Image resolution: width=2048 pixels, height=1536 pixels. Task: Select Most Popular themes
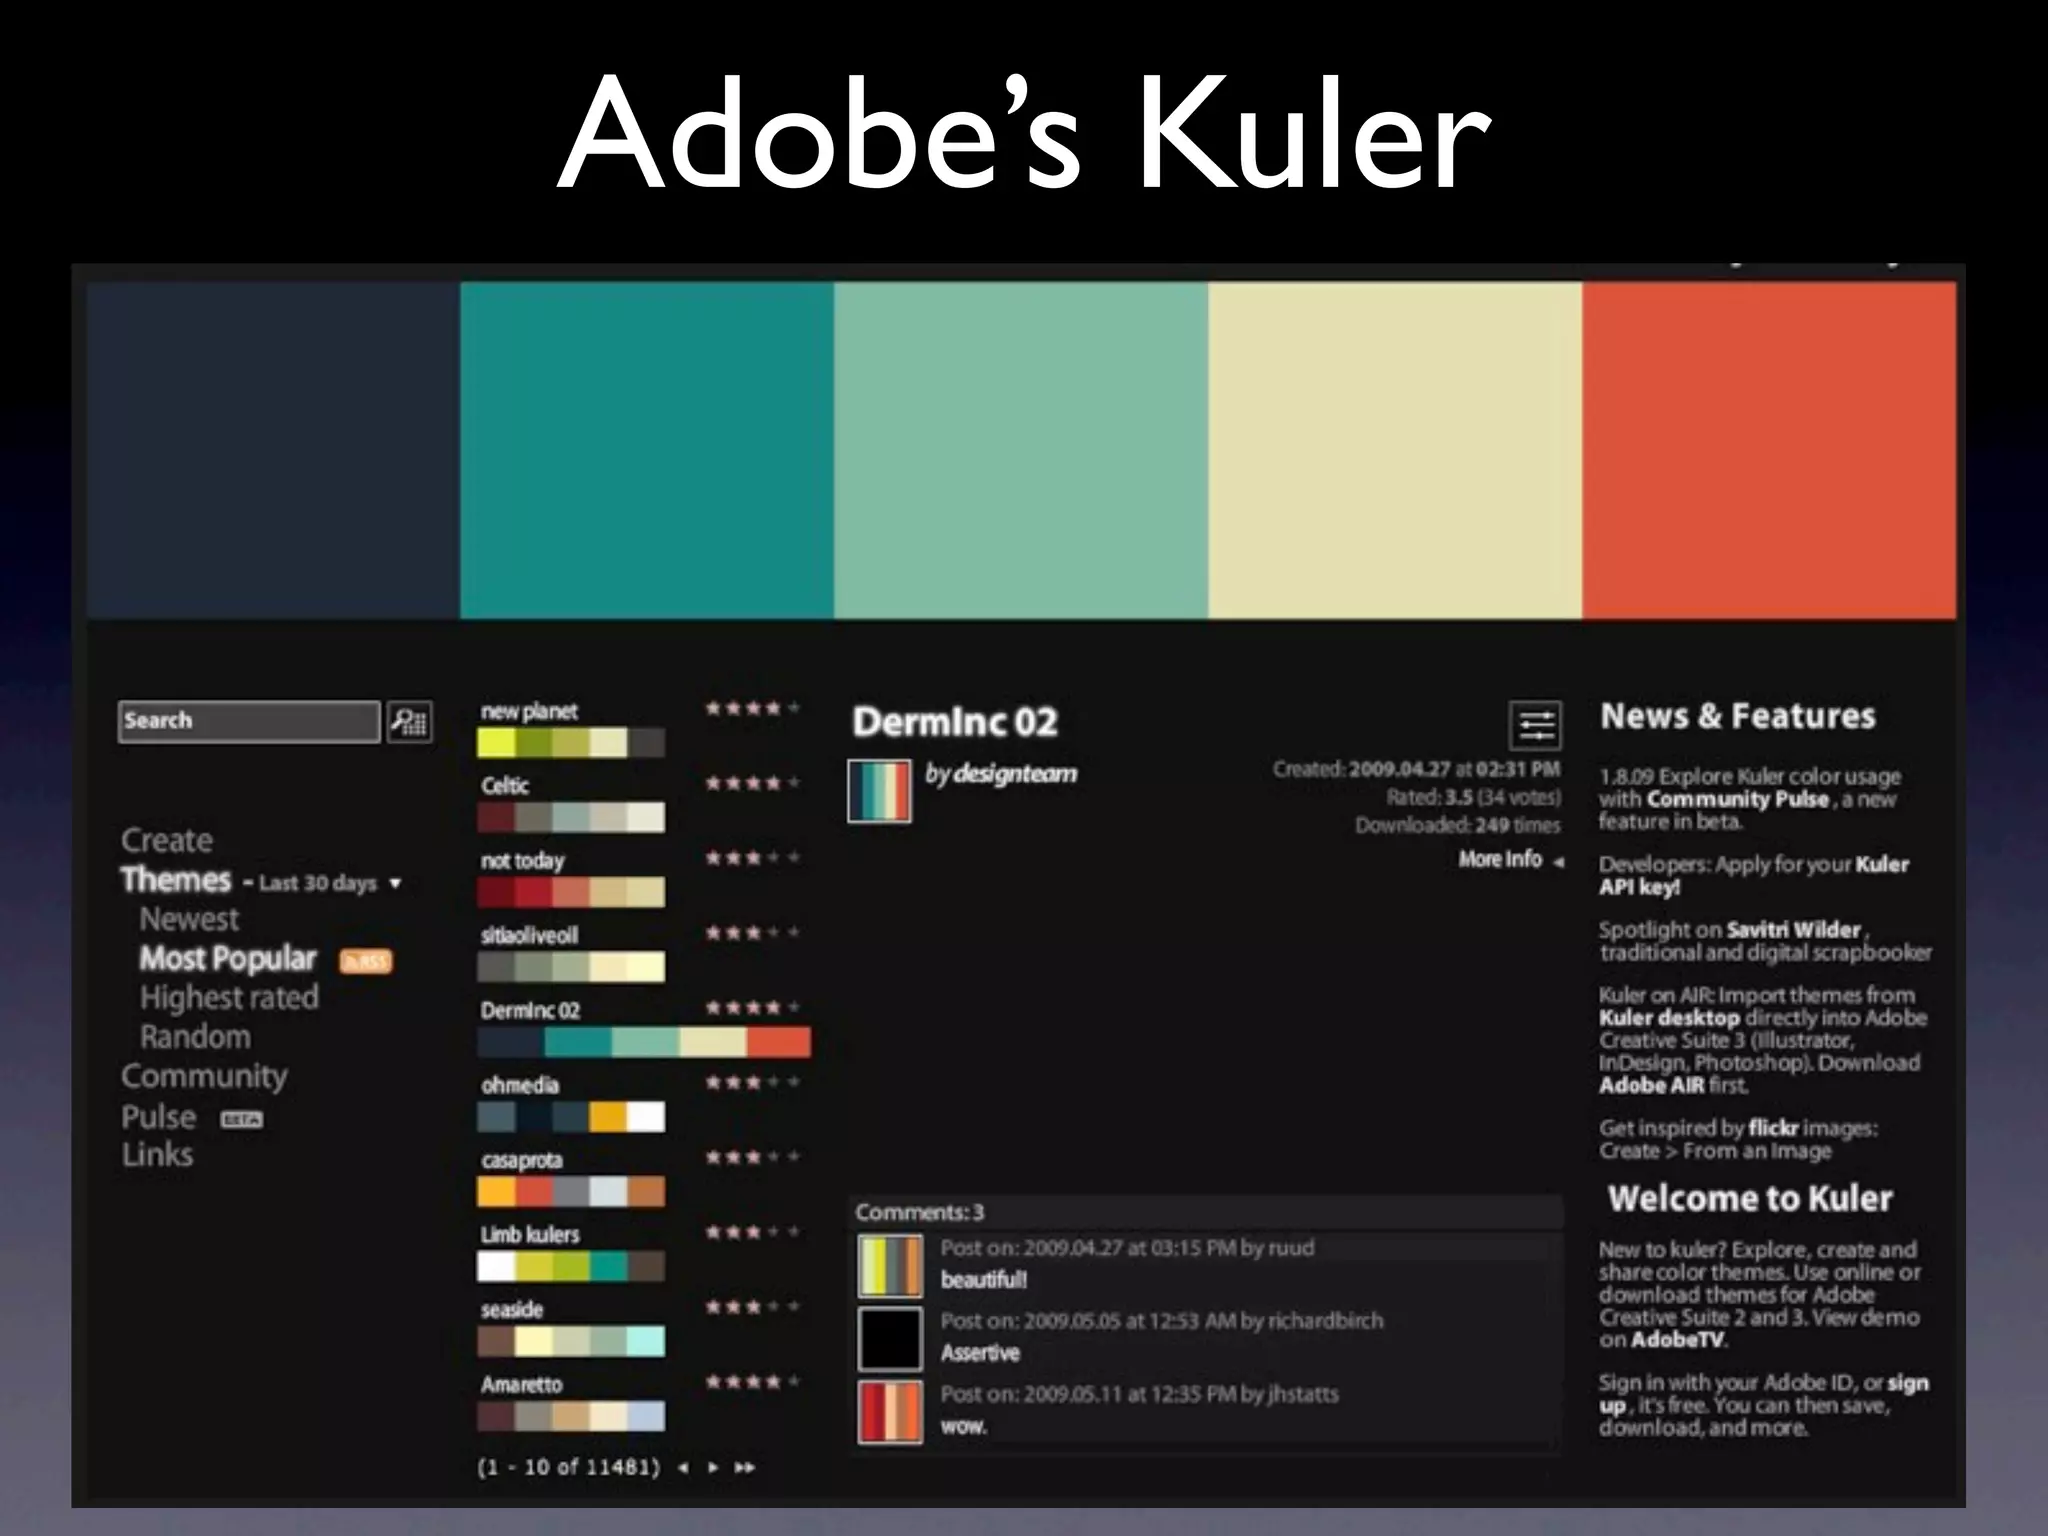coord(228,958)
